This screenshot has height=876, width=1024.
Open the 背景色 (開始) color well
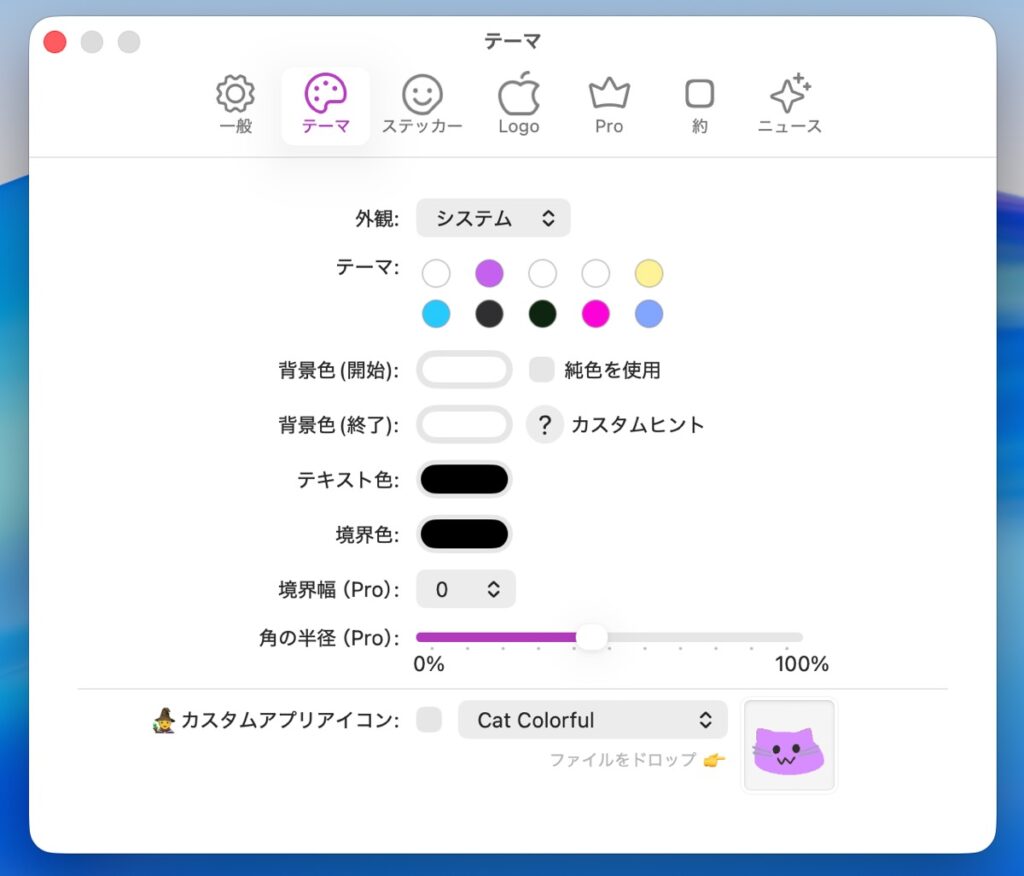click(464, 370)
